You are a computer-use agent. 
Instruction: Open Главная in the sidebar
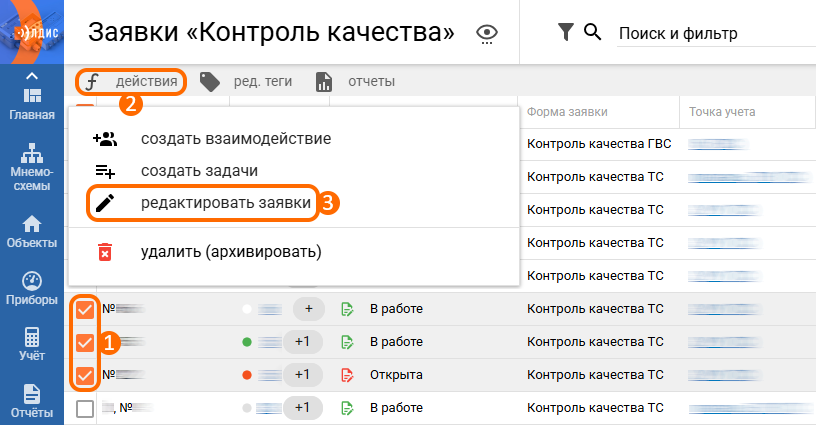tap(31, 102)
